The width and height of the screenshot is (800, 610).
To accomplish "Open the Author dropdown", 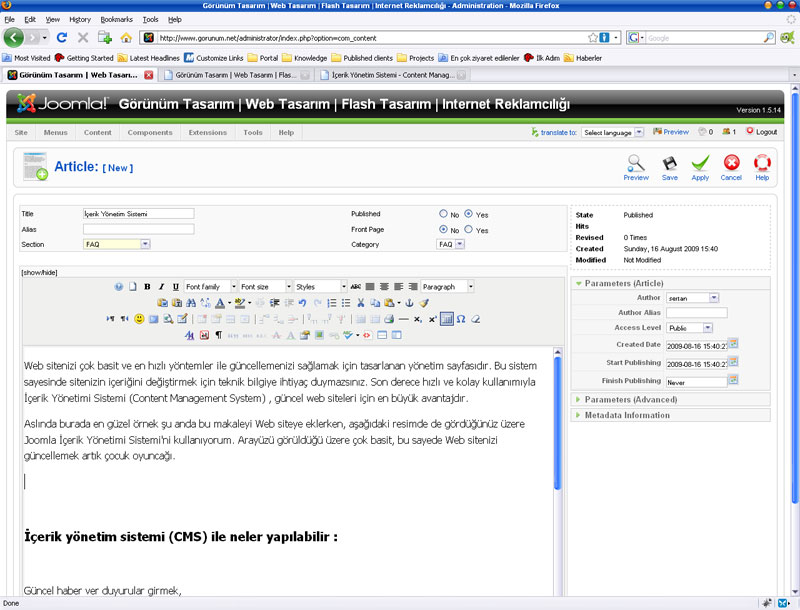I will pos(692,298).
